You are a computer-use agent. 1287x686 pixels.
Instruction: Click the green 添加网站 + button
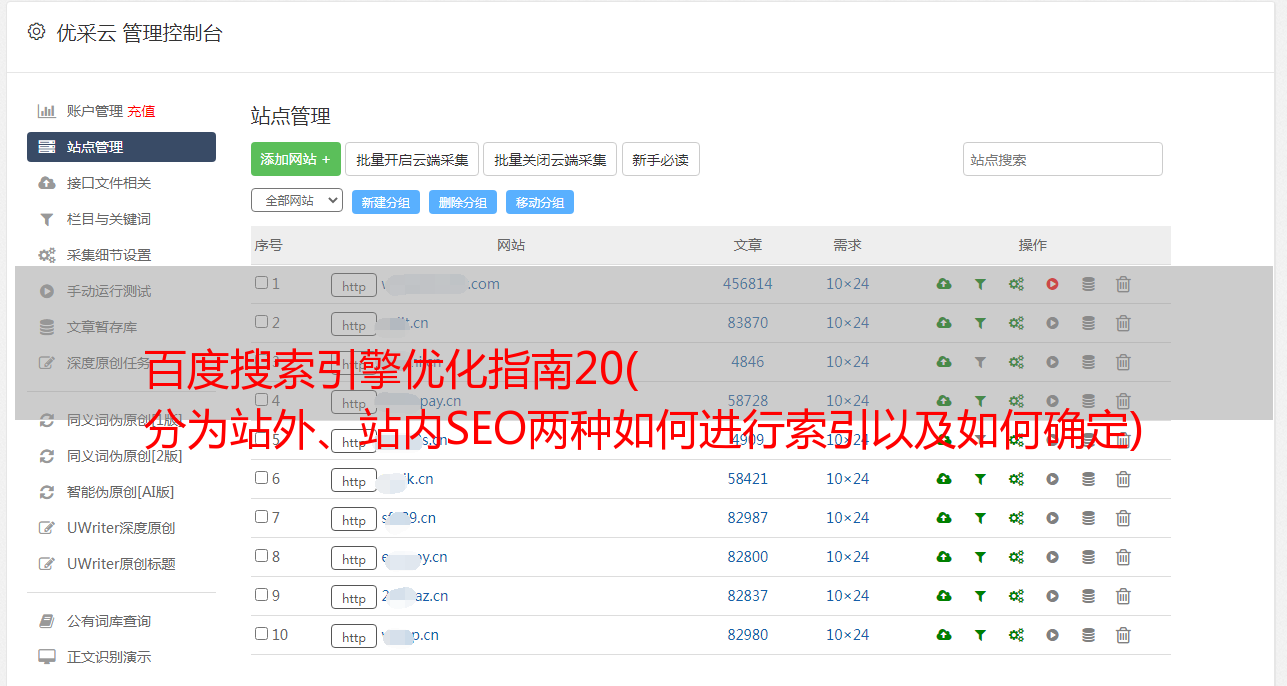(296, 159)
